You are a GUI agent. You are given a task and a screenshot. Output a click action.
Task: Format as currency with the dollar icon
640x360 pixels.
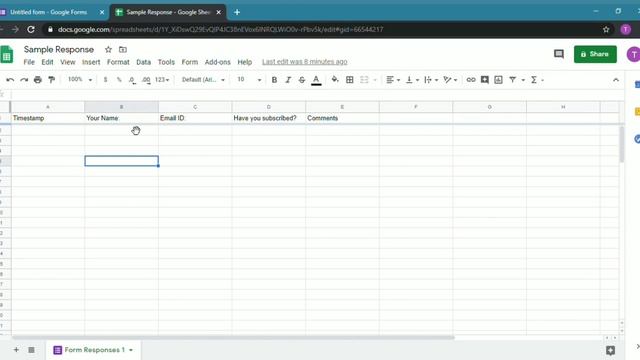tap(105, 80)
